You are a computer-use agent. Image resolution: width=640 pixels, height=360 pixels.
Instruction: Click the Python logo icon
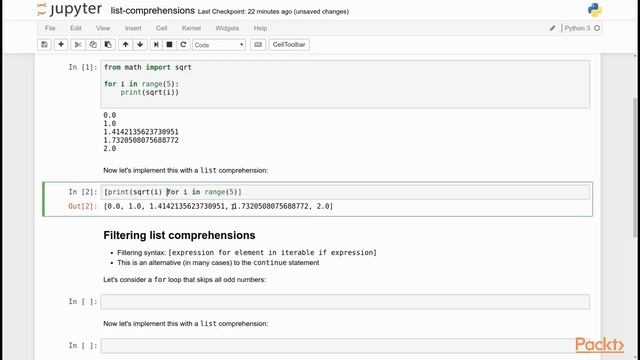[594, 10]
